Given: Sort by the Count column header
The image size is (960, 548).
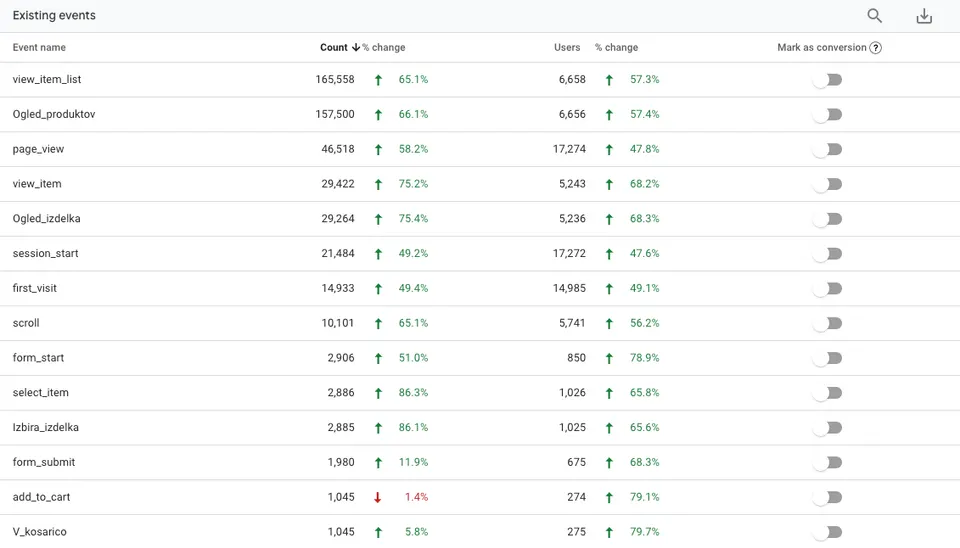Looking at the screenshot, I should click(x=340, y=47).
